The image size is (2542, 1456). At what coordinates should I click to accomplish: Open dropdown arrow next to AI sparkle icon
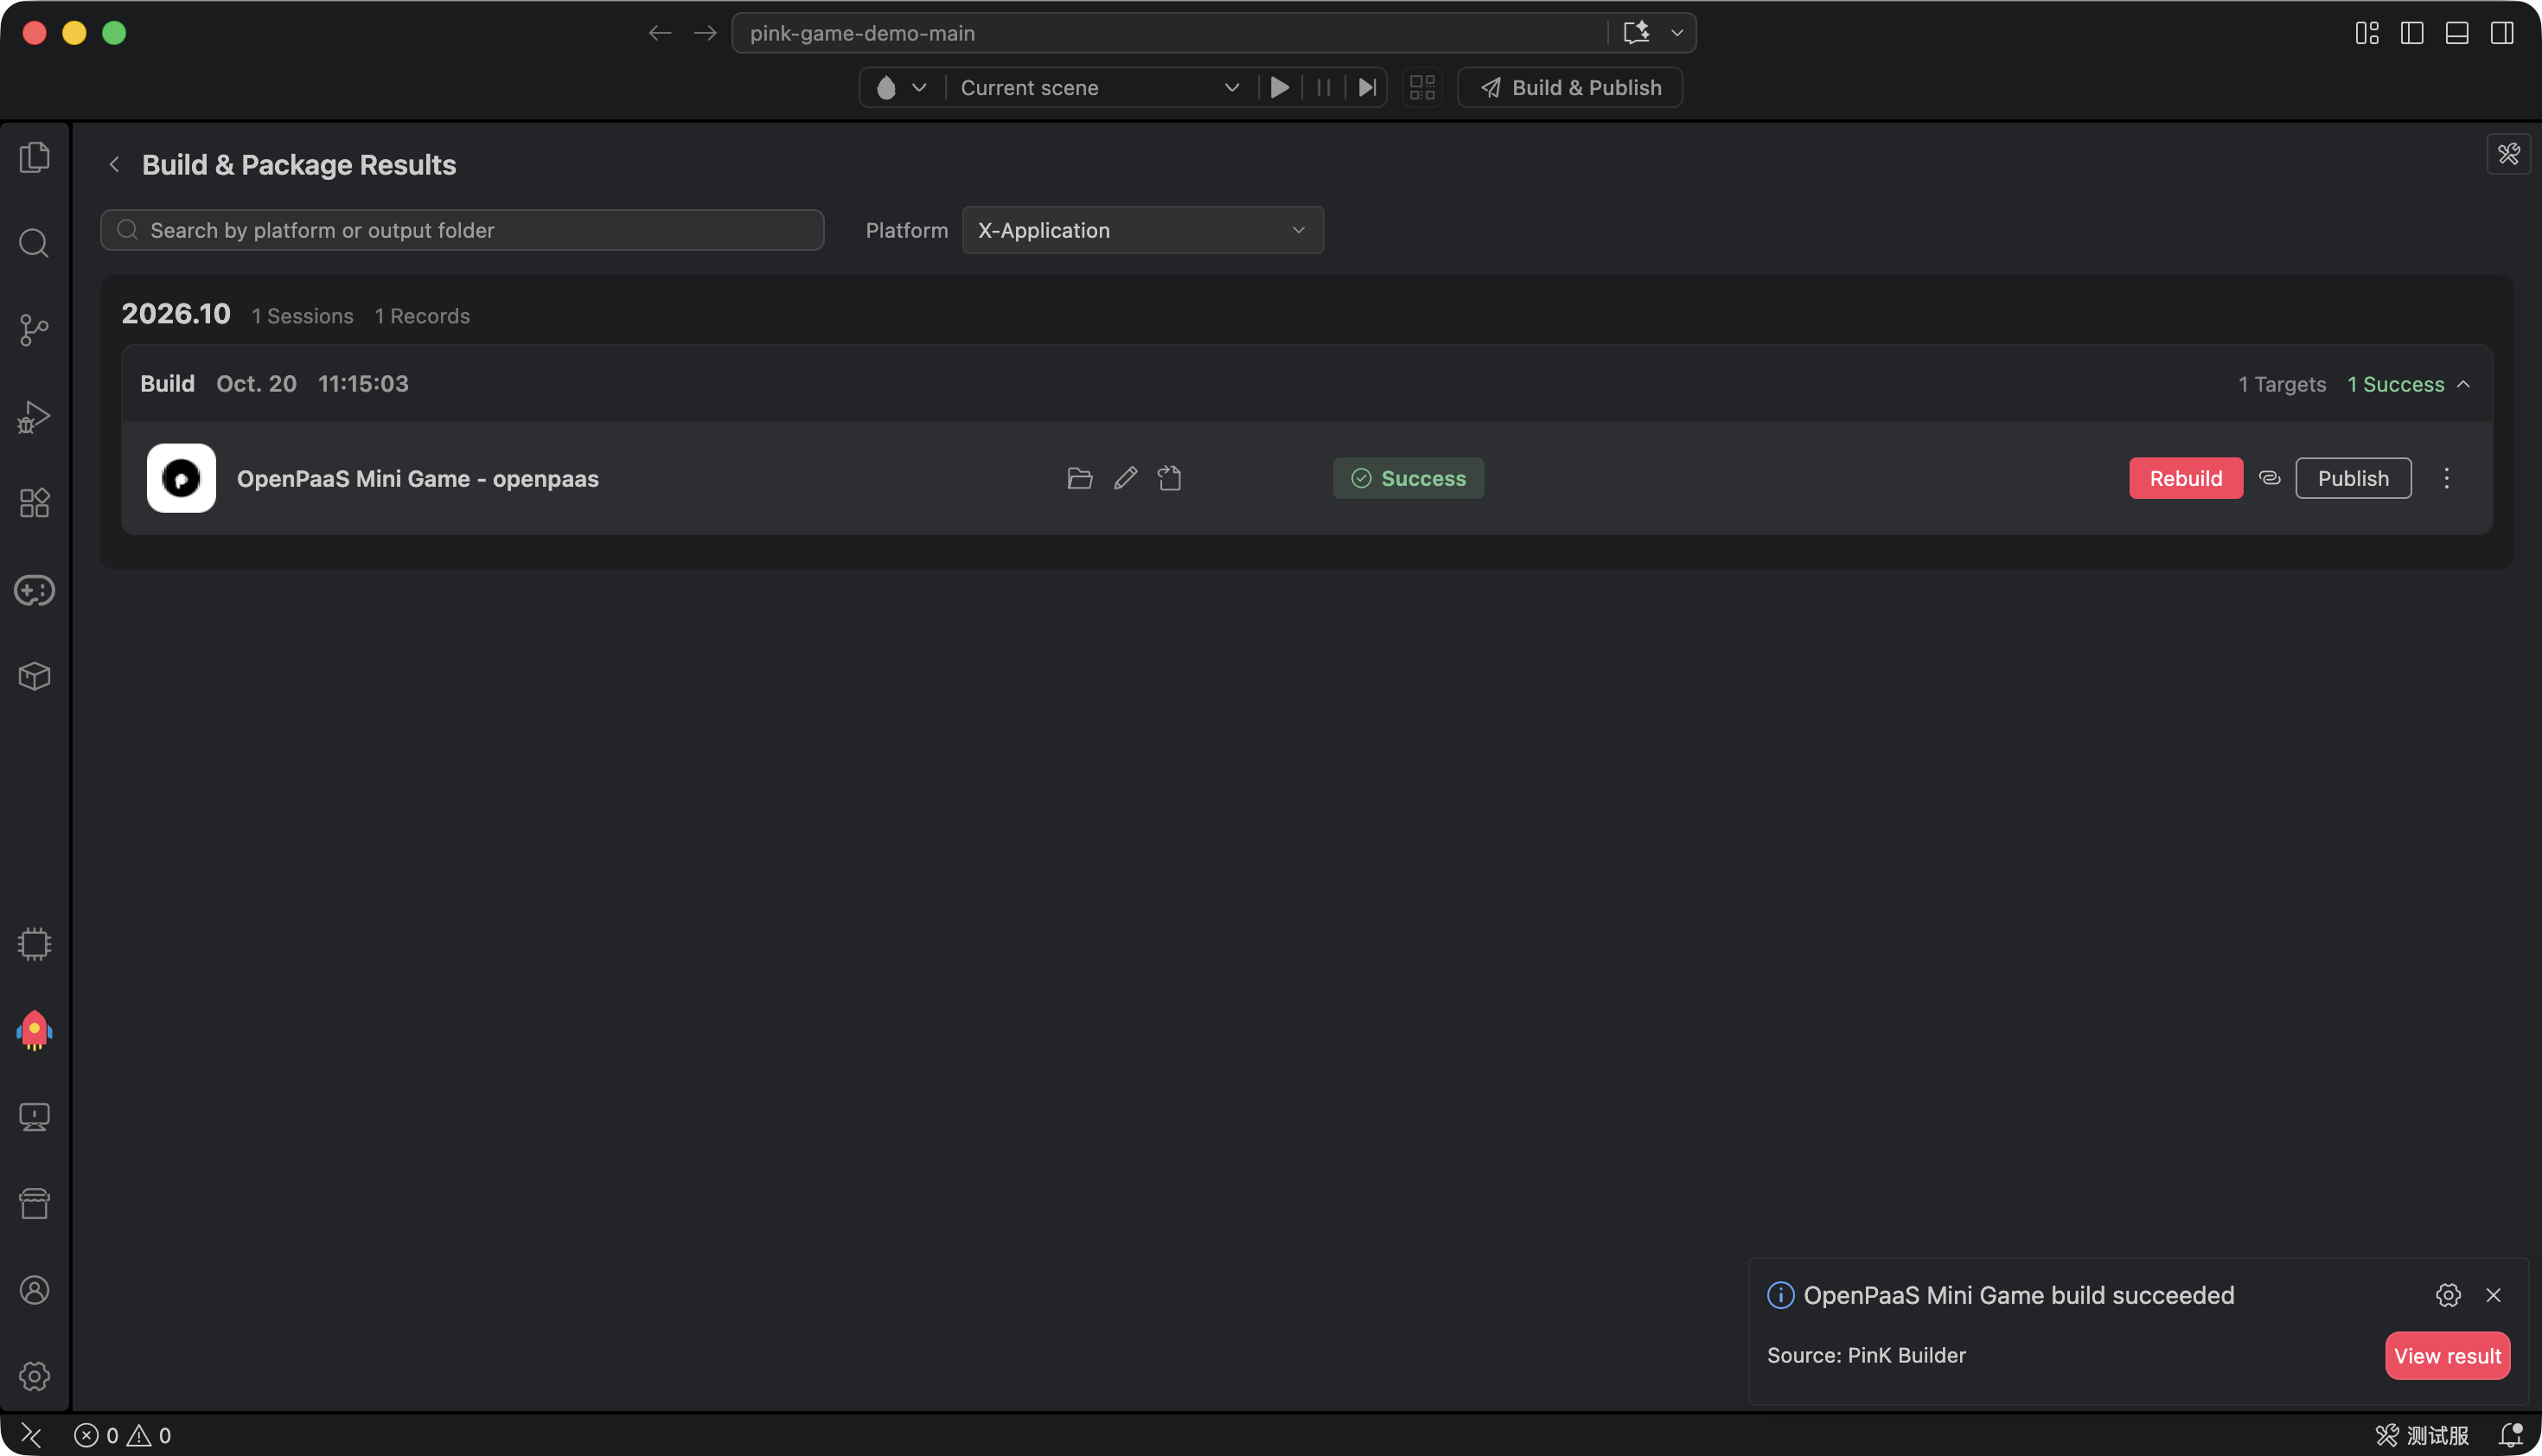pyautogui.click(x=1677, y=33)
